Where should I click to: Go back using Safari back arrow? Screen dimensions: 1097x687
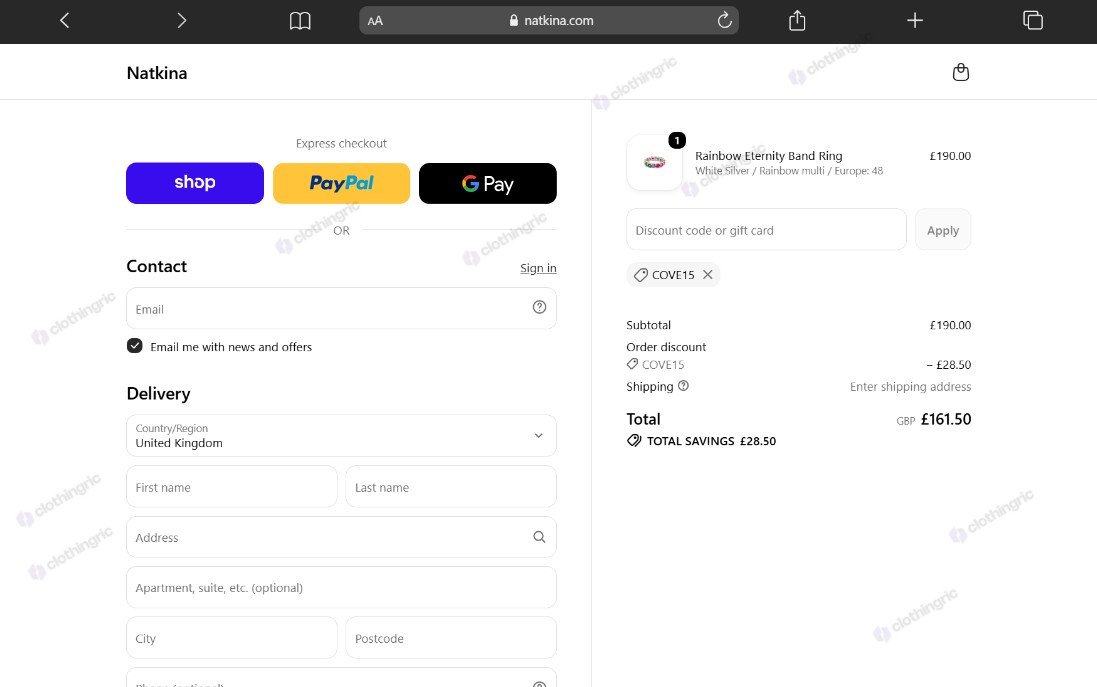[64, 20]
